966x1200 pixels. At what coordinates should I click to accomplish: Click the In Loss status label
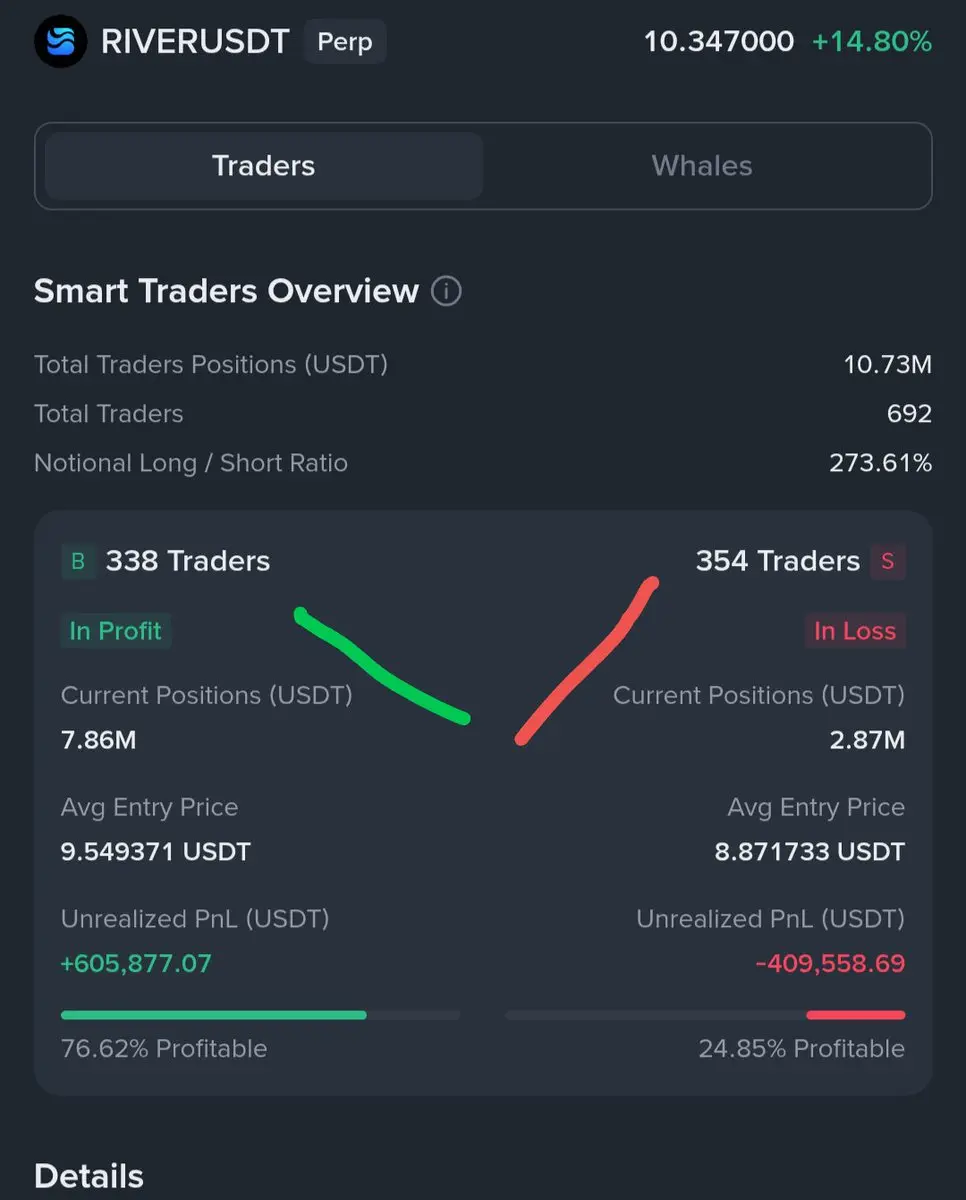pos(855,631)
